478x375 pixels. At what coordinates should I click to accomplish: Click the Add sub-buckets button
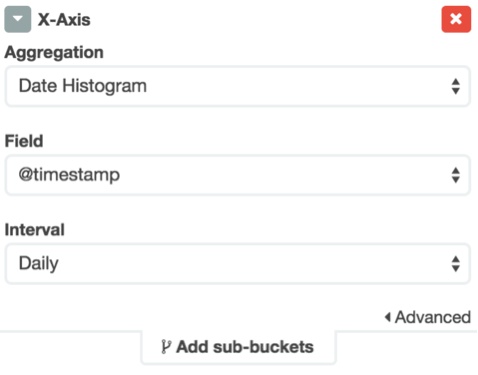[238, 347]
